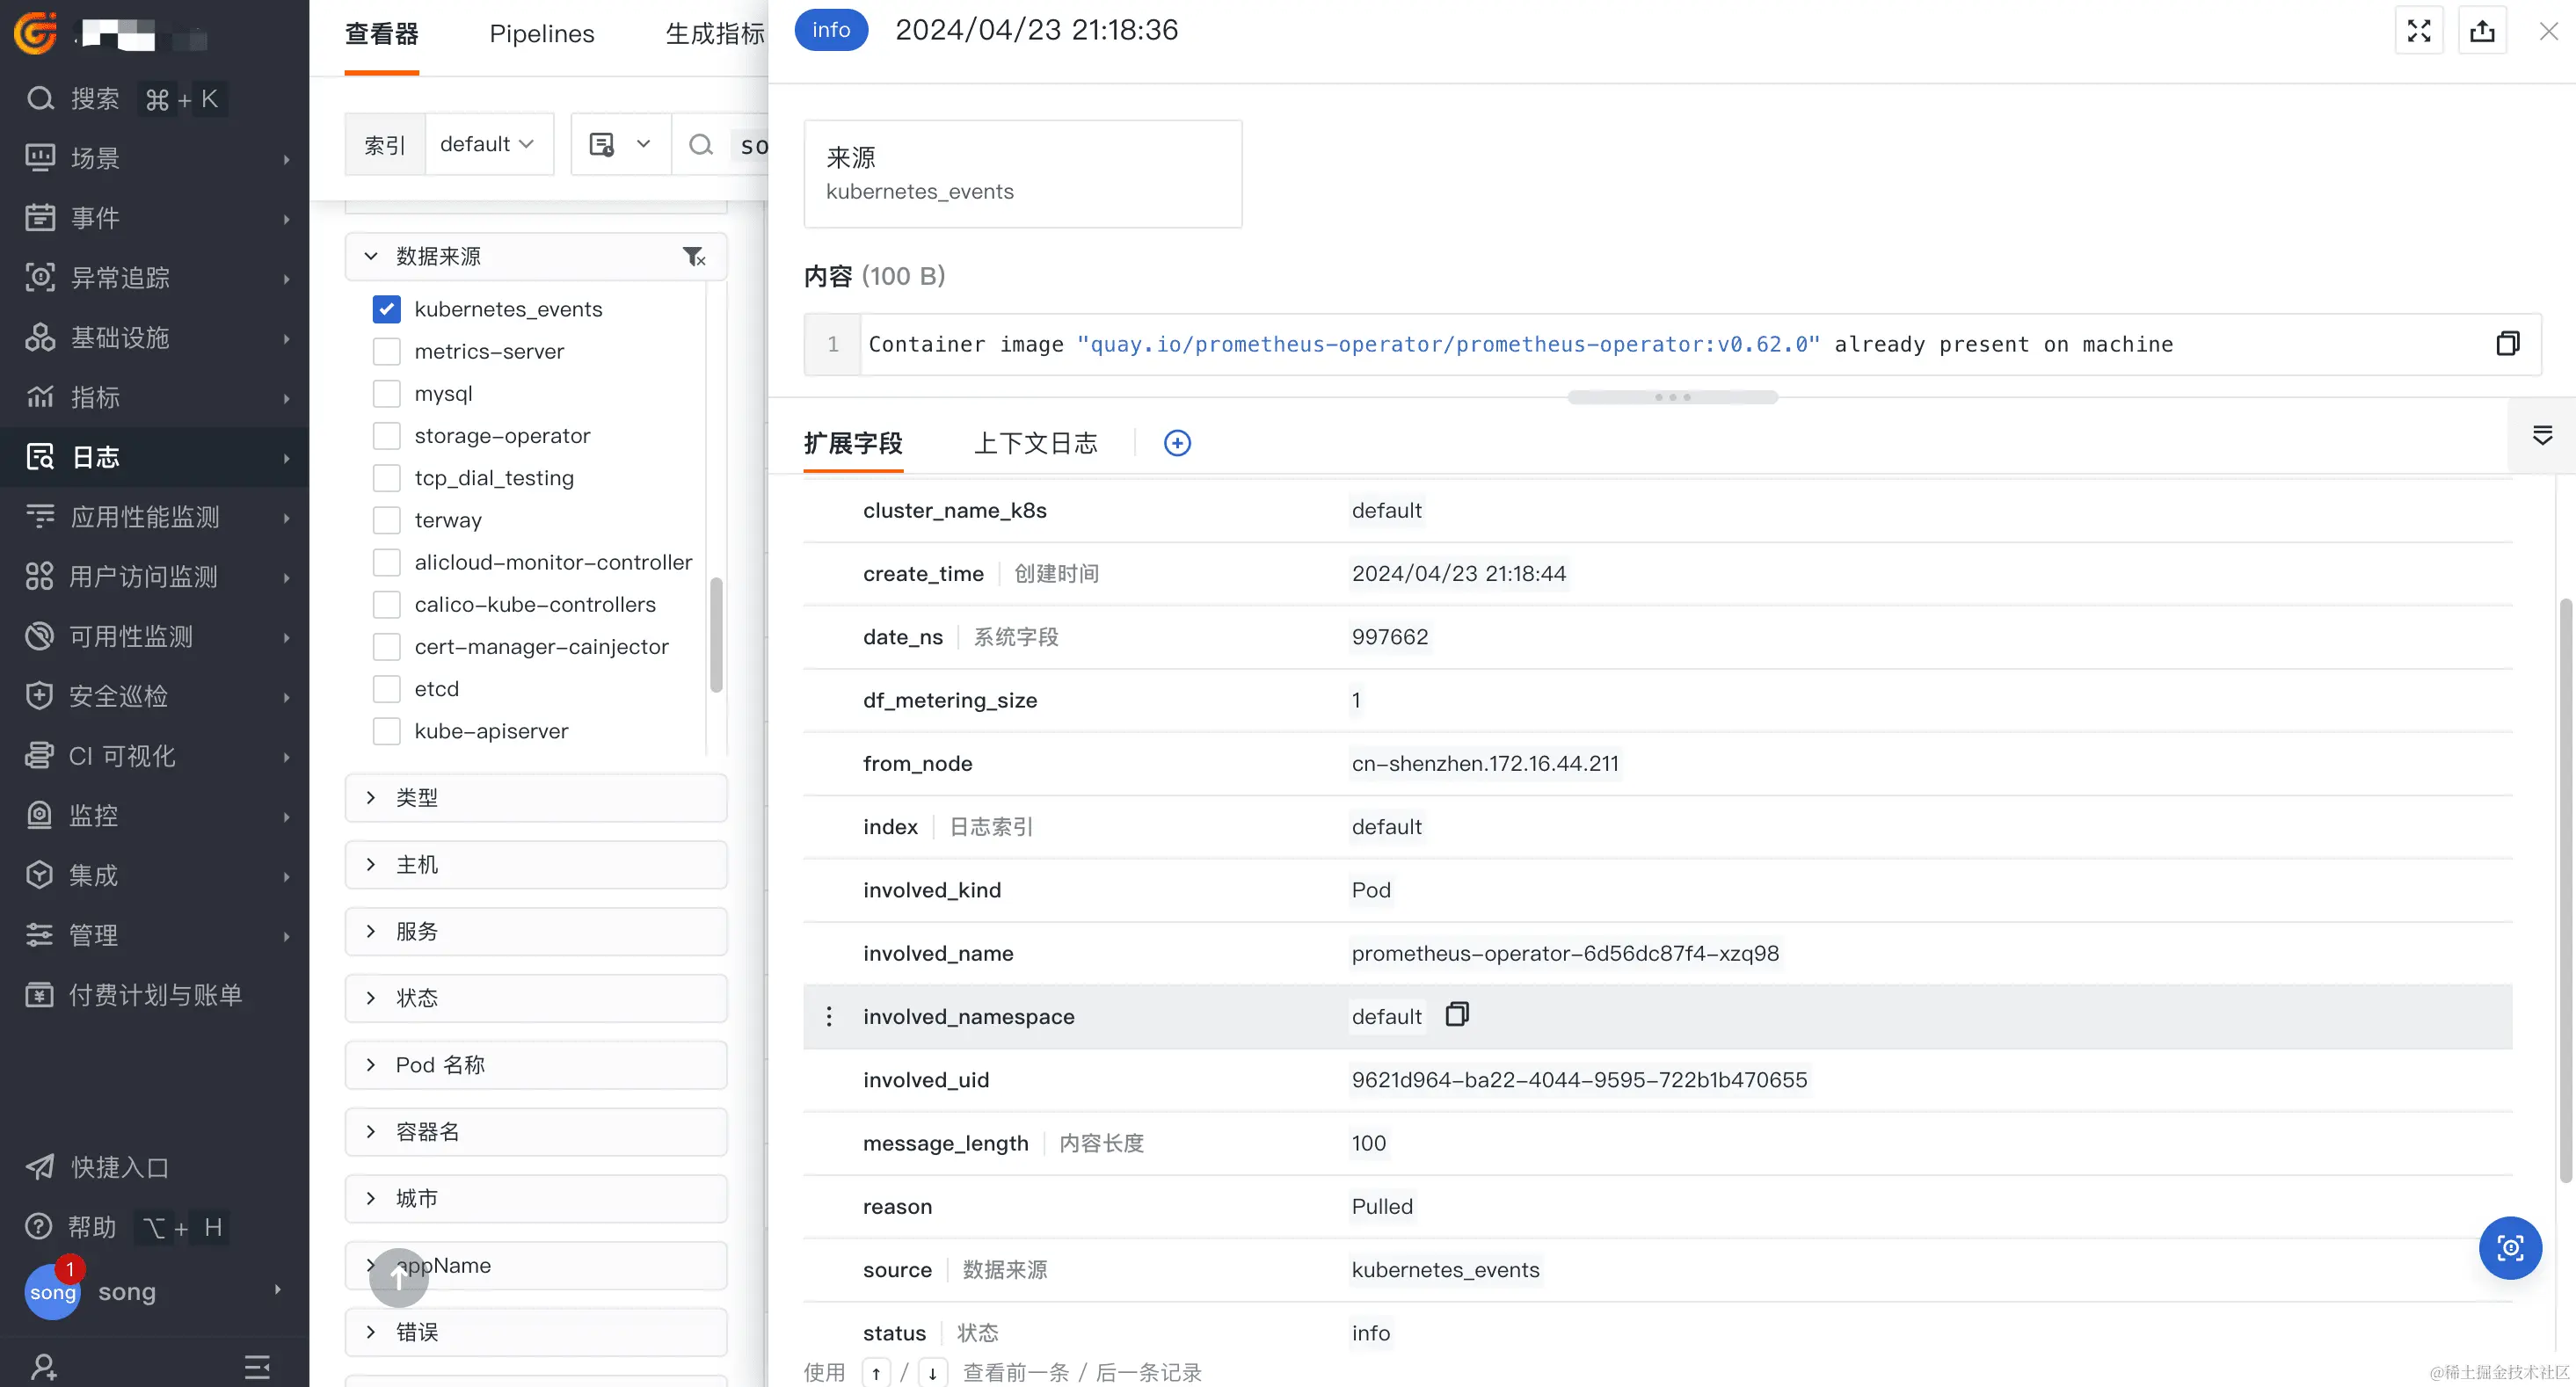Open the default index dropdown
Image resolution: width=2576 pixels, height=1387 pixels.
[487, 144]
